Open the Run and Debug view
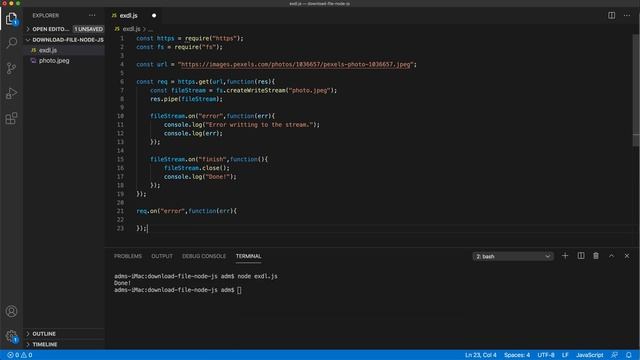The height and width of the screenshot is (360, 640). point(11,93)
